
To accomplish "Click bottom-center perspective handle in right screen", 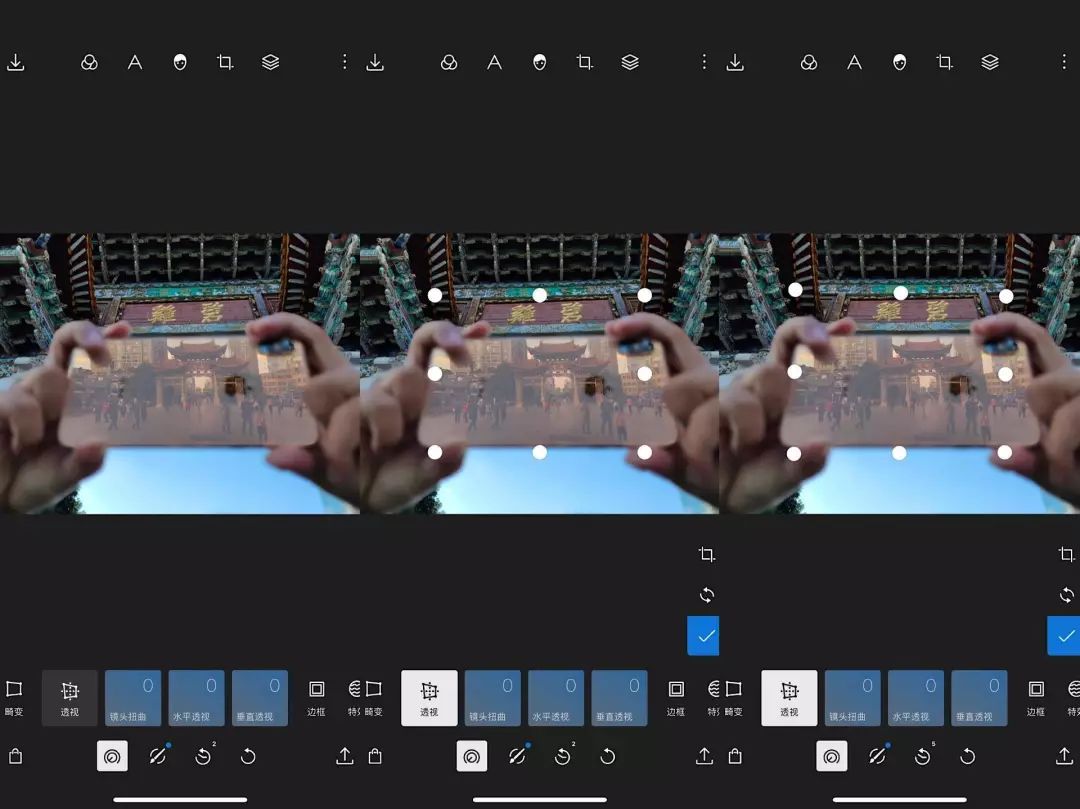I will [899, 453].
